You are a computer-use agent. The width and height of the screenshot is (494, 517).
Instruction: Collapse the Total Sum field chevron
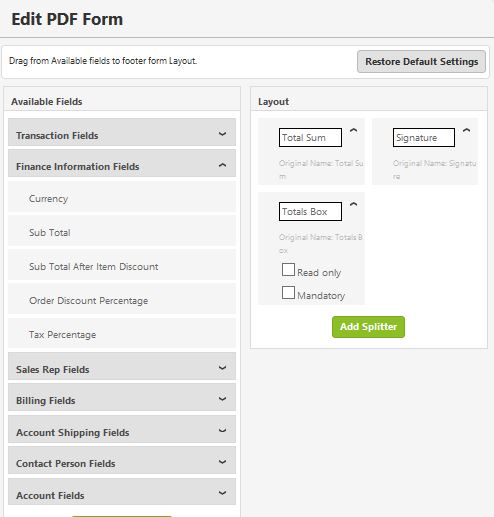click(x=353, y=130)
